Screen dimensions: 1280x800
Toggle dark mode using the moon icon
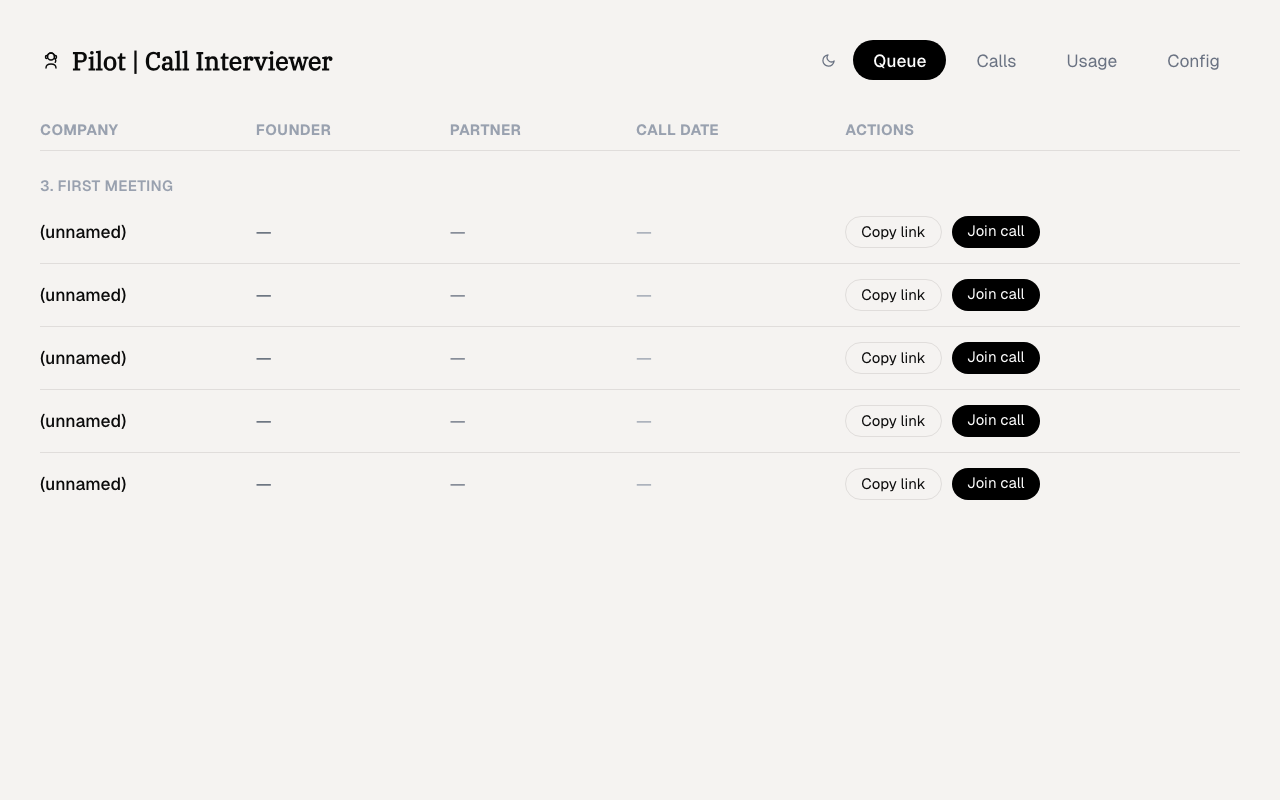pos(828,60)
